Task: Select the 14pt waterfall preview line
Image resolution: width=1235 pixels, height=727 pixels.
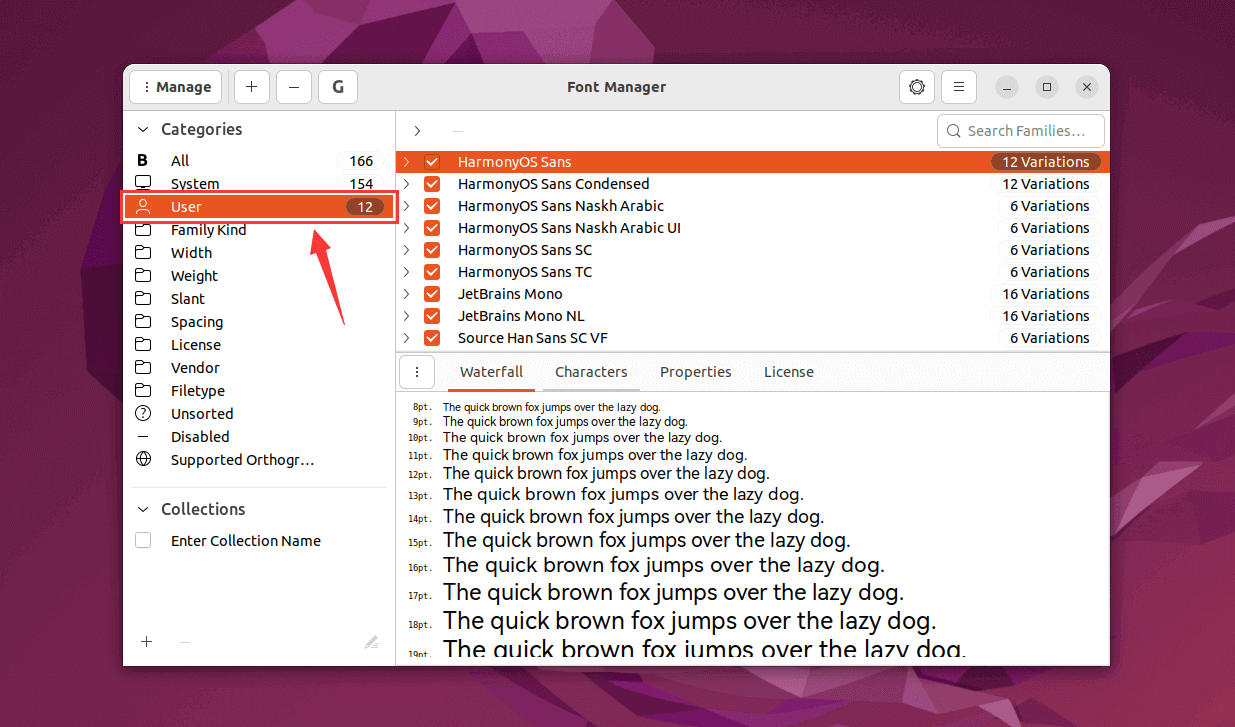Action: click(x=634, y=517)
